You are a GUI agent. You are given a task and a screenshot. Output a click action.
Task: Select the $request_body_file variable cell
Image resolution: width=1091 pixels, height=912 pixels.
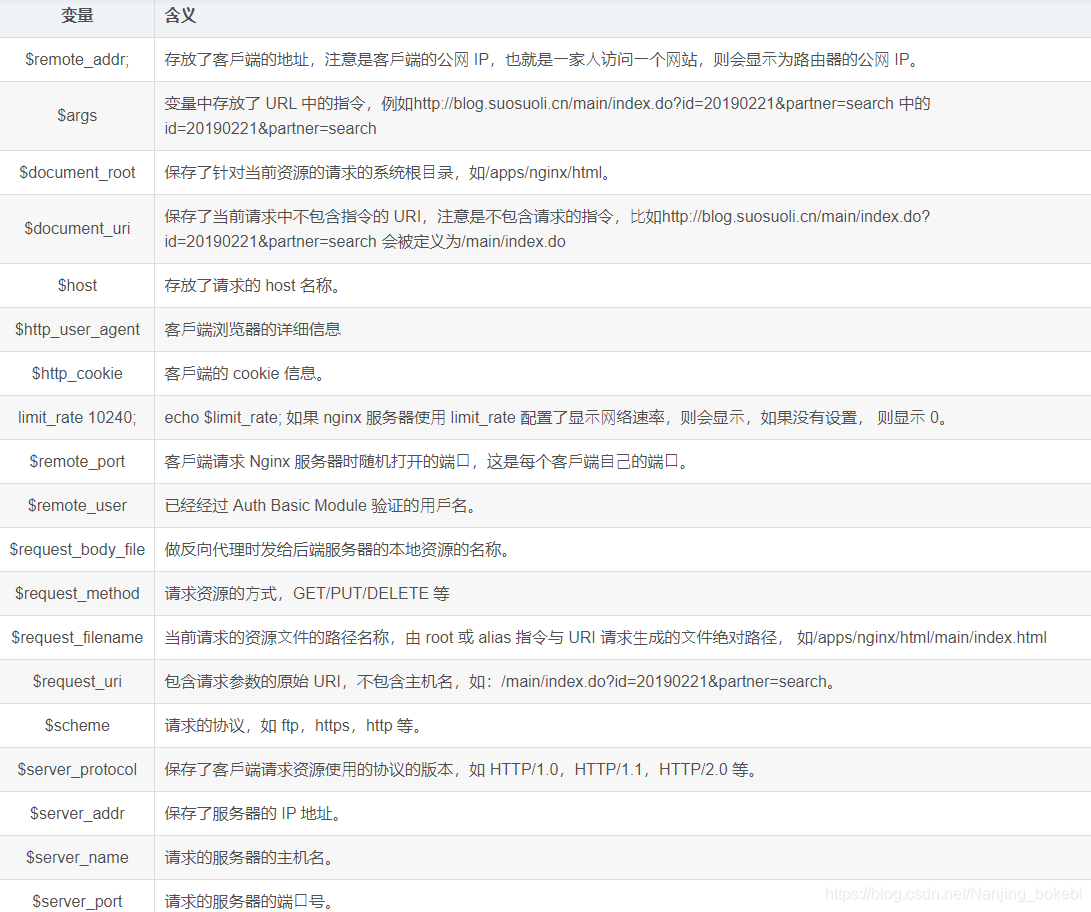77,549
